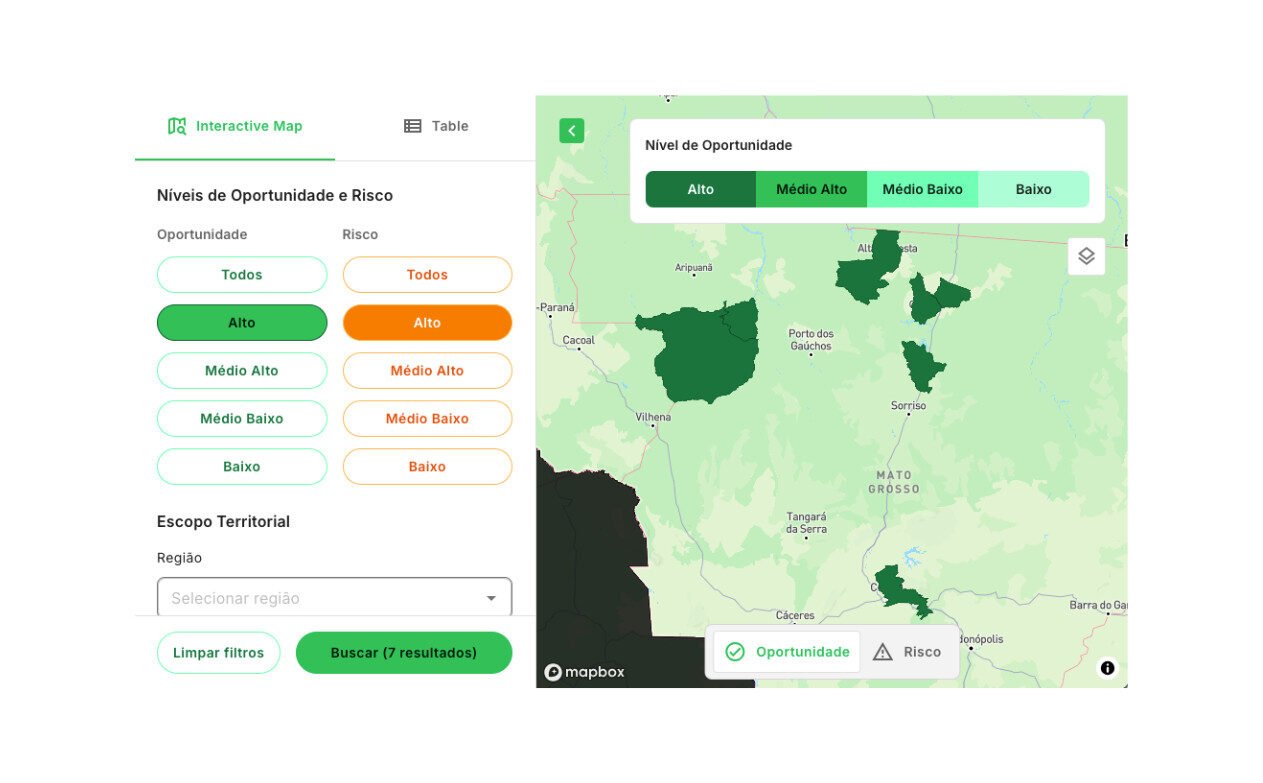Switch to the Table tab
The height and width of the screenshot is (783, 1263).
tap(436, 126)
